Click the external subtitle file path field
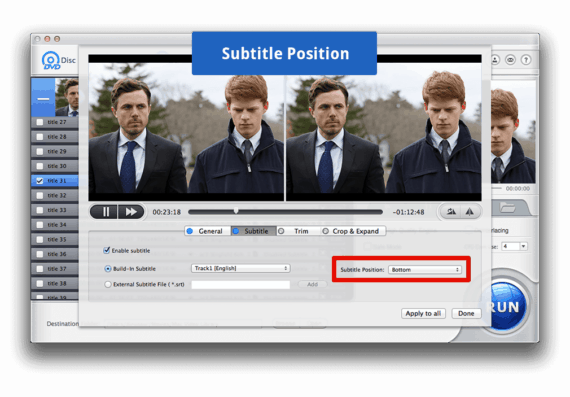The width and height of the screenshot is (570, 397). [241, 284]
